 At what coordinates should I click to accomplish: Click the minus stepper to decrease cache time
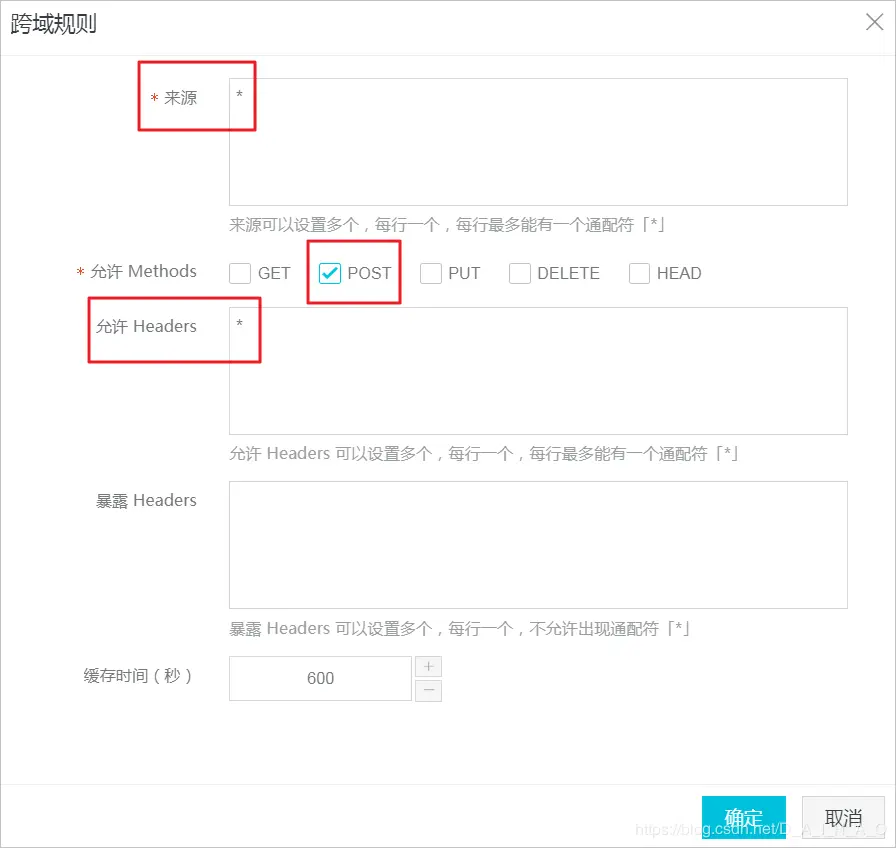428,690
